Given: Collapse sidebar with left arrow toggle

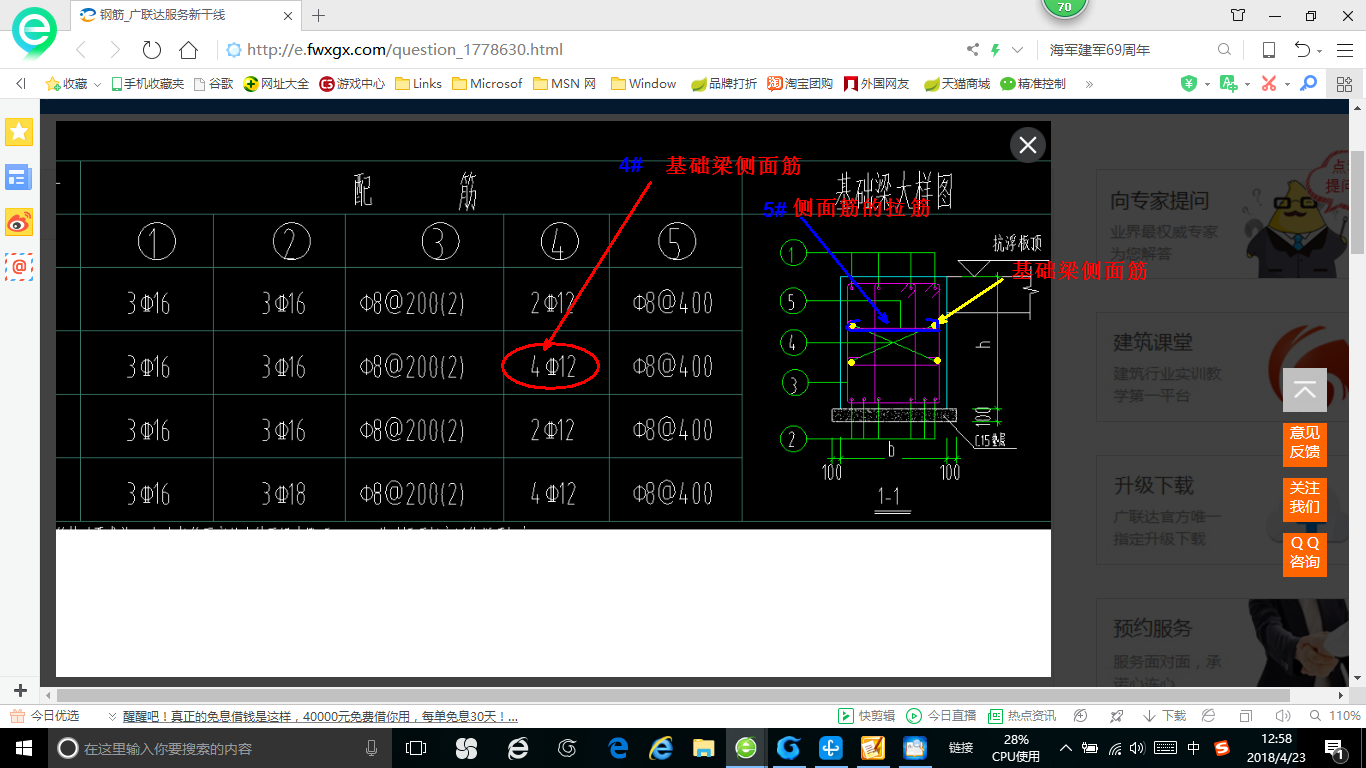Looking at the screenshot, I should 20,84.
